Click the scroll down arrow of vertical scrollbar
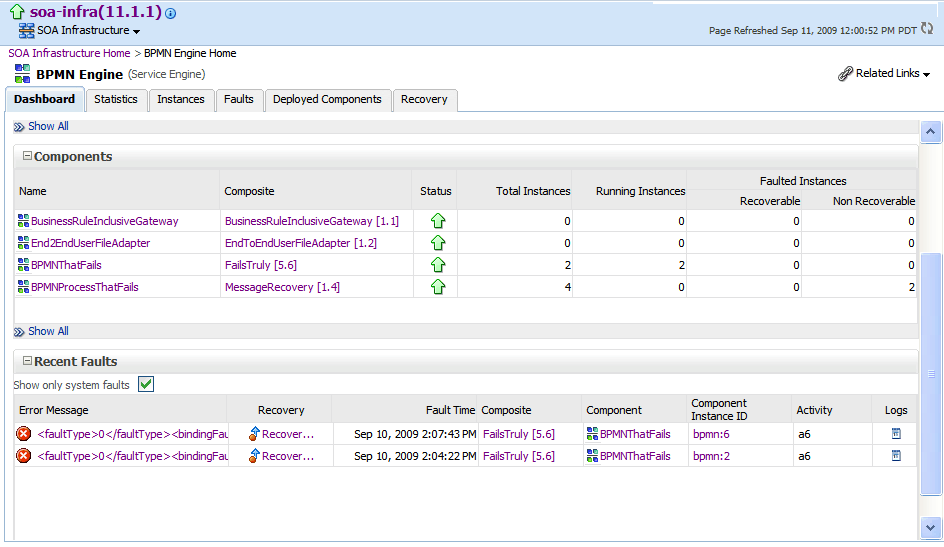 click(931, 528)
